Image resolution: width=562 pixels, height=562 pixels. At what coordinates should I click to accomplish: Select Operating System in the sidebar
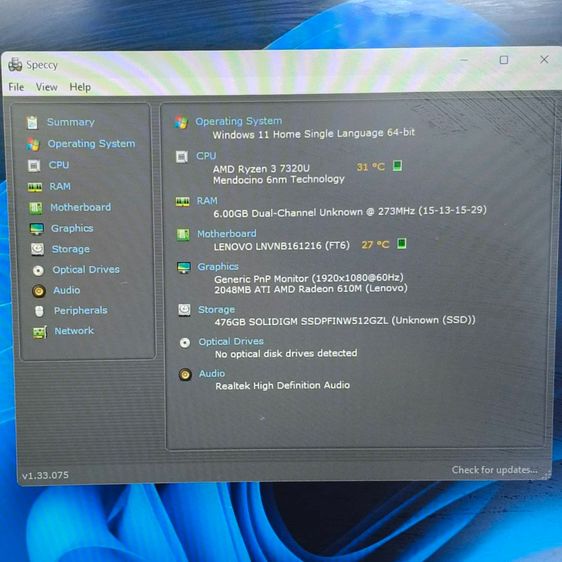click(91, 144)
